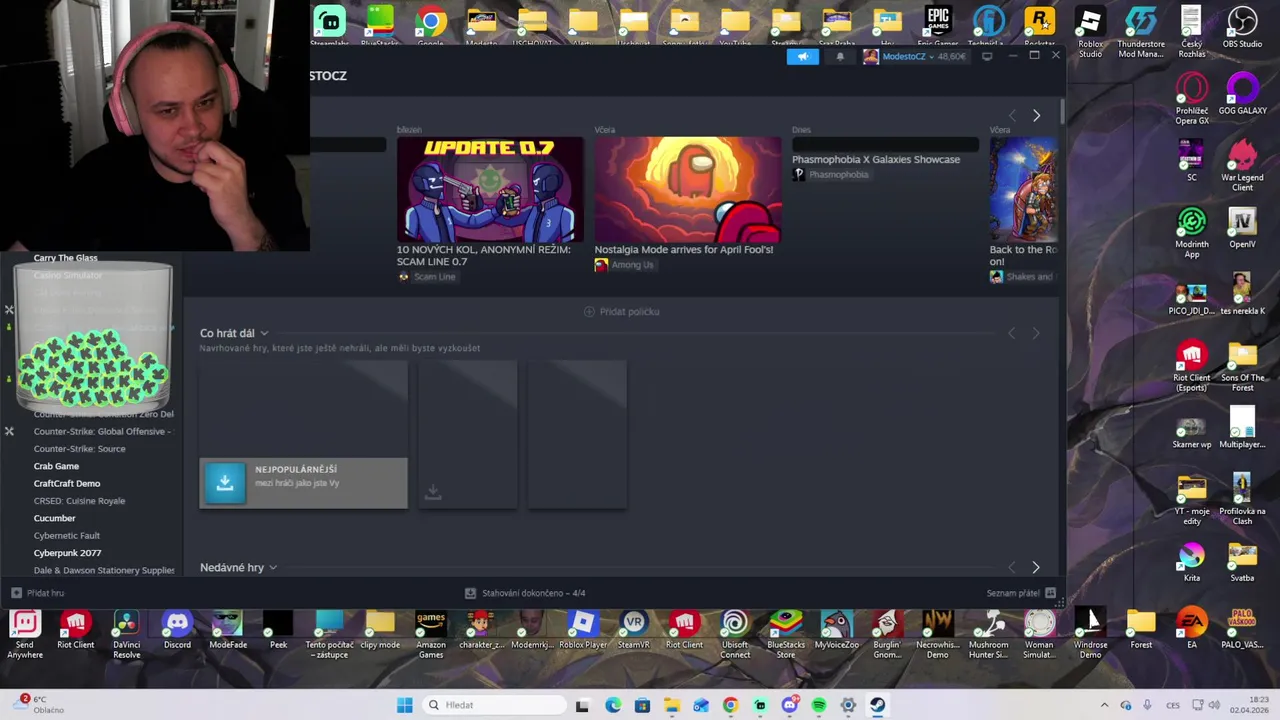Screen dimensions: 1280x720
Task: Open Send Anywhere desktop icon
Action: tap(25, 632)
